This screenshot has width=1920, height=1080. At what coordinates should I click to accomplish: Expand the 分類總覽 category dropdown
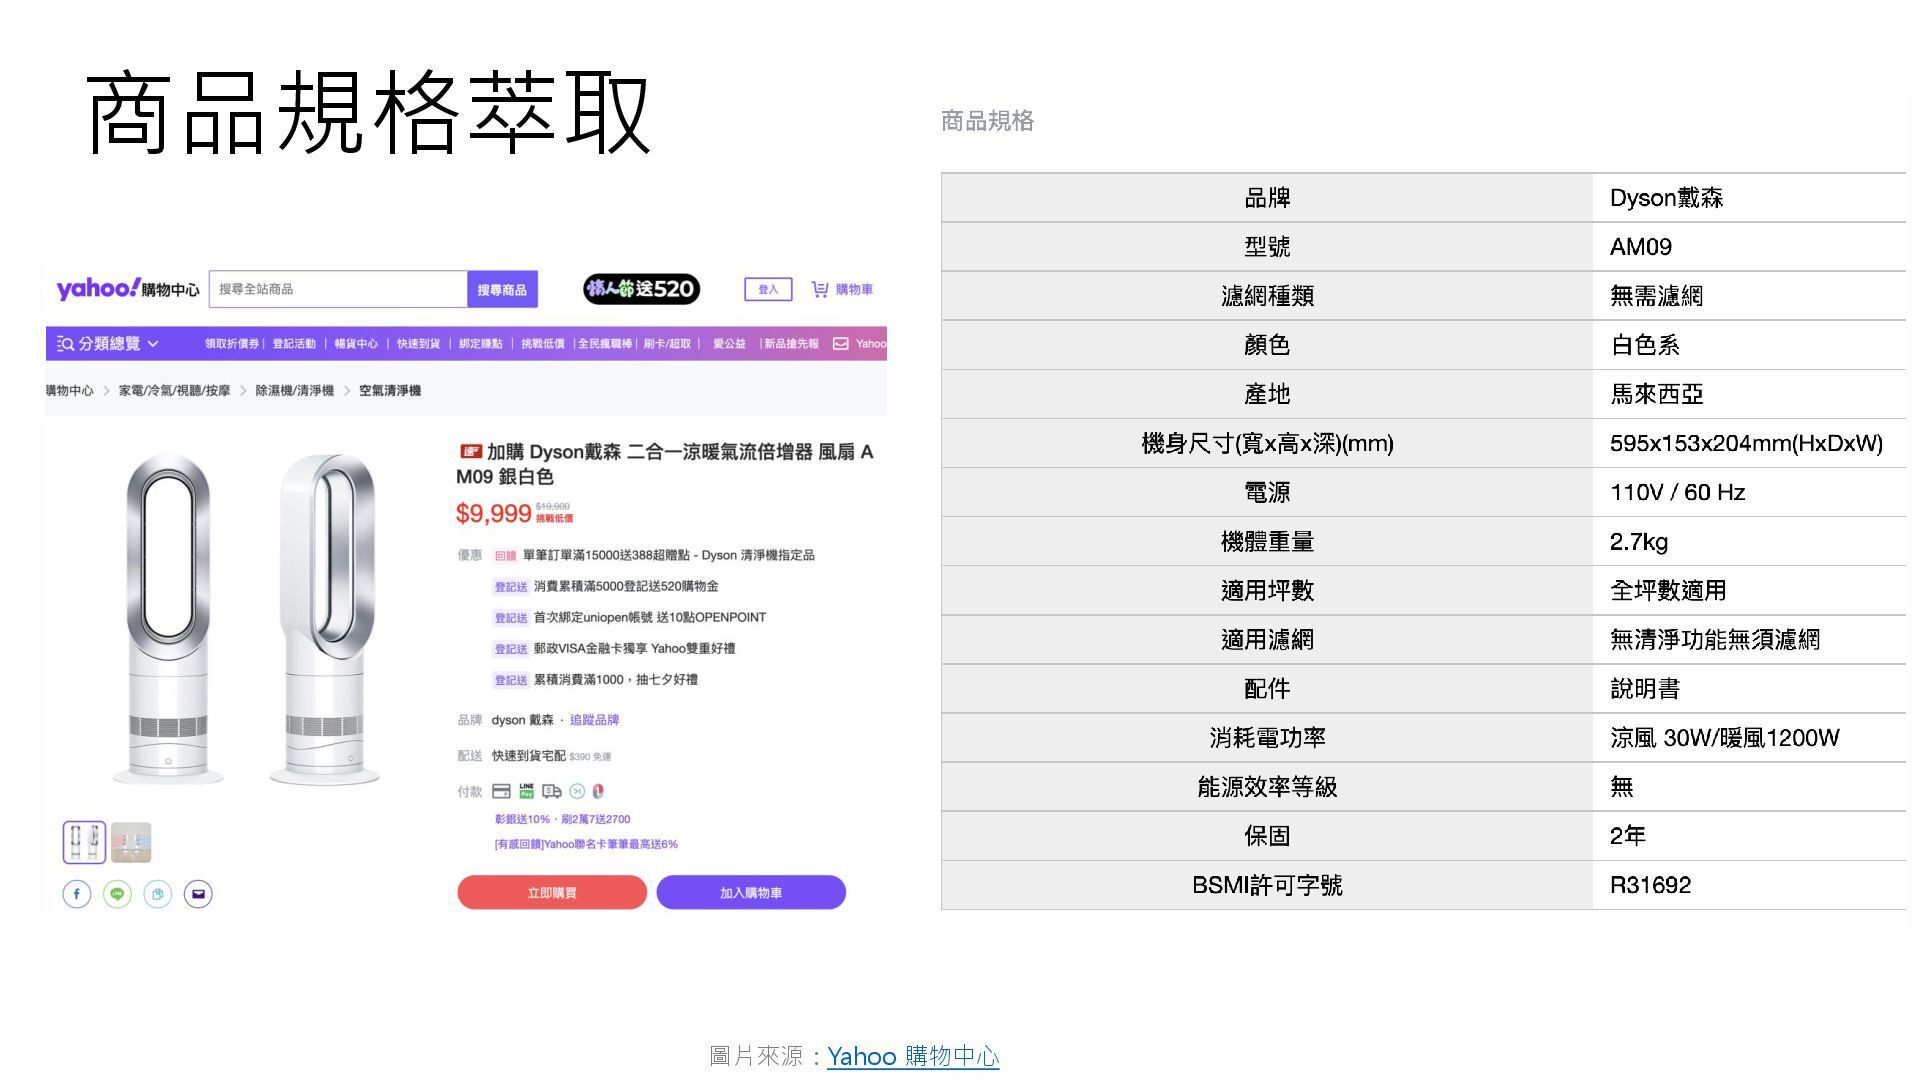click(x=108, y=344)
